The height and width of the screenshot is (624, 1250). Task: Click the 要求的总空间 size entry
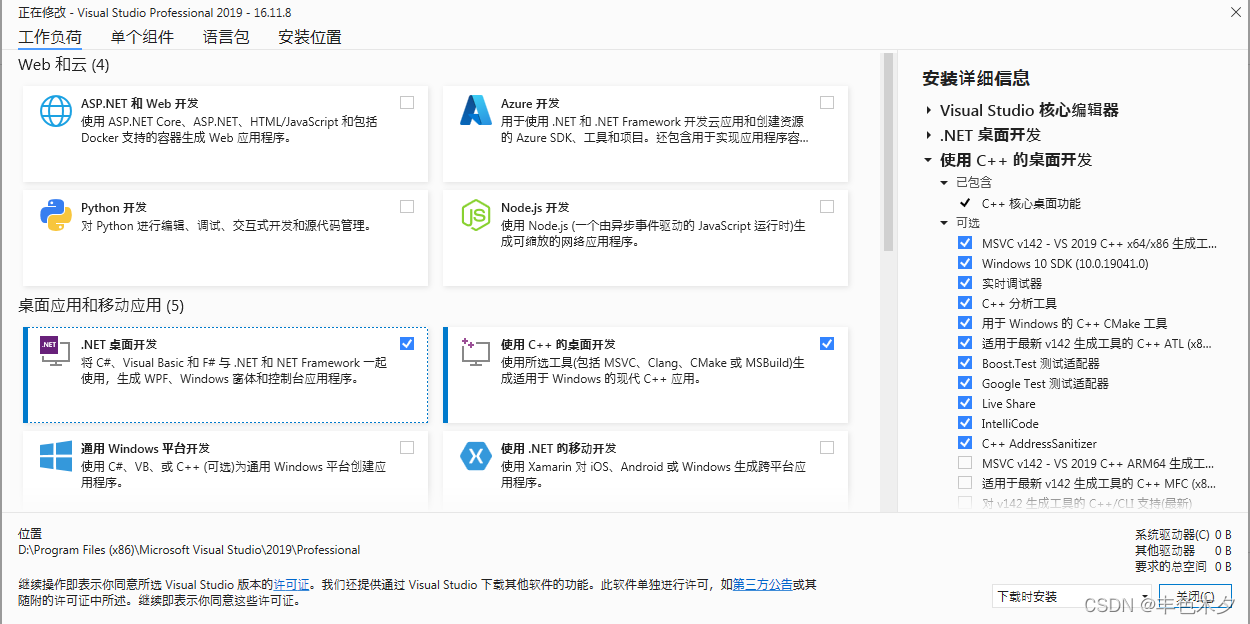click(x=1183, y=566)
